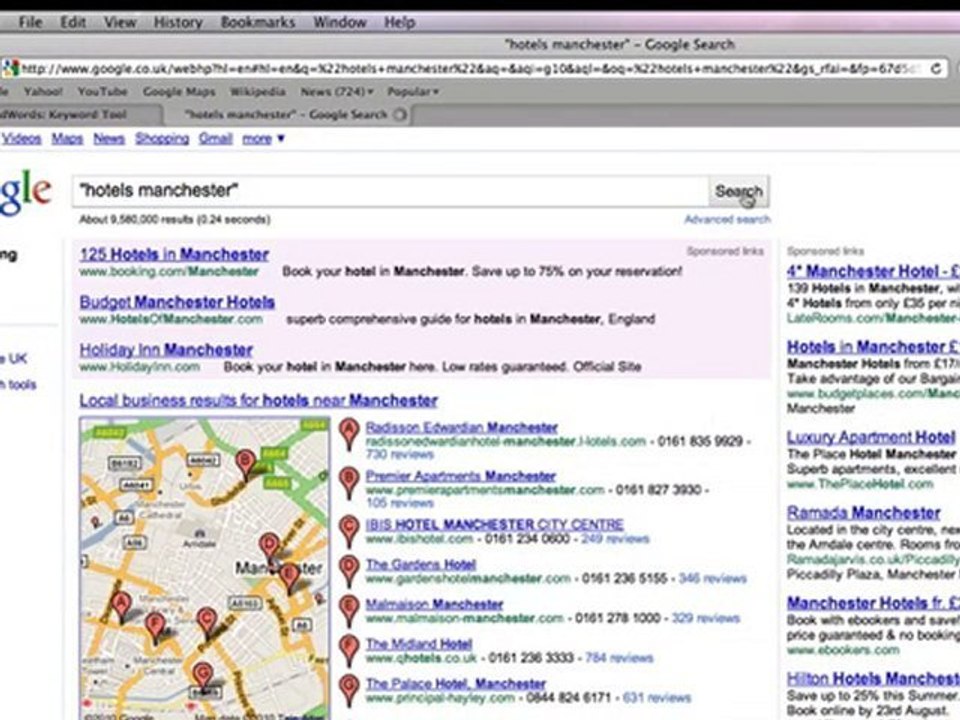The height and width of the screenshot is (720, 960).
Task: Open the Advanced search link
Action: [x=727, y=219]
